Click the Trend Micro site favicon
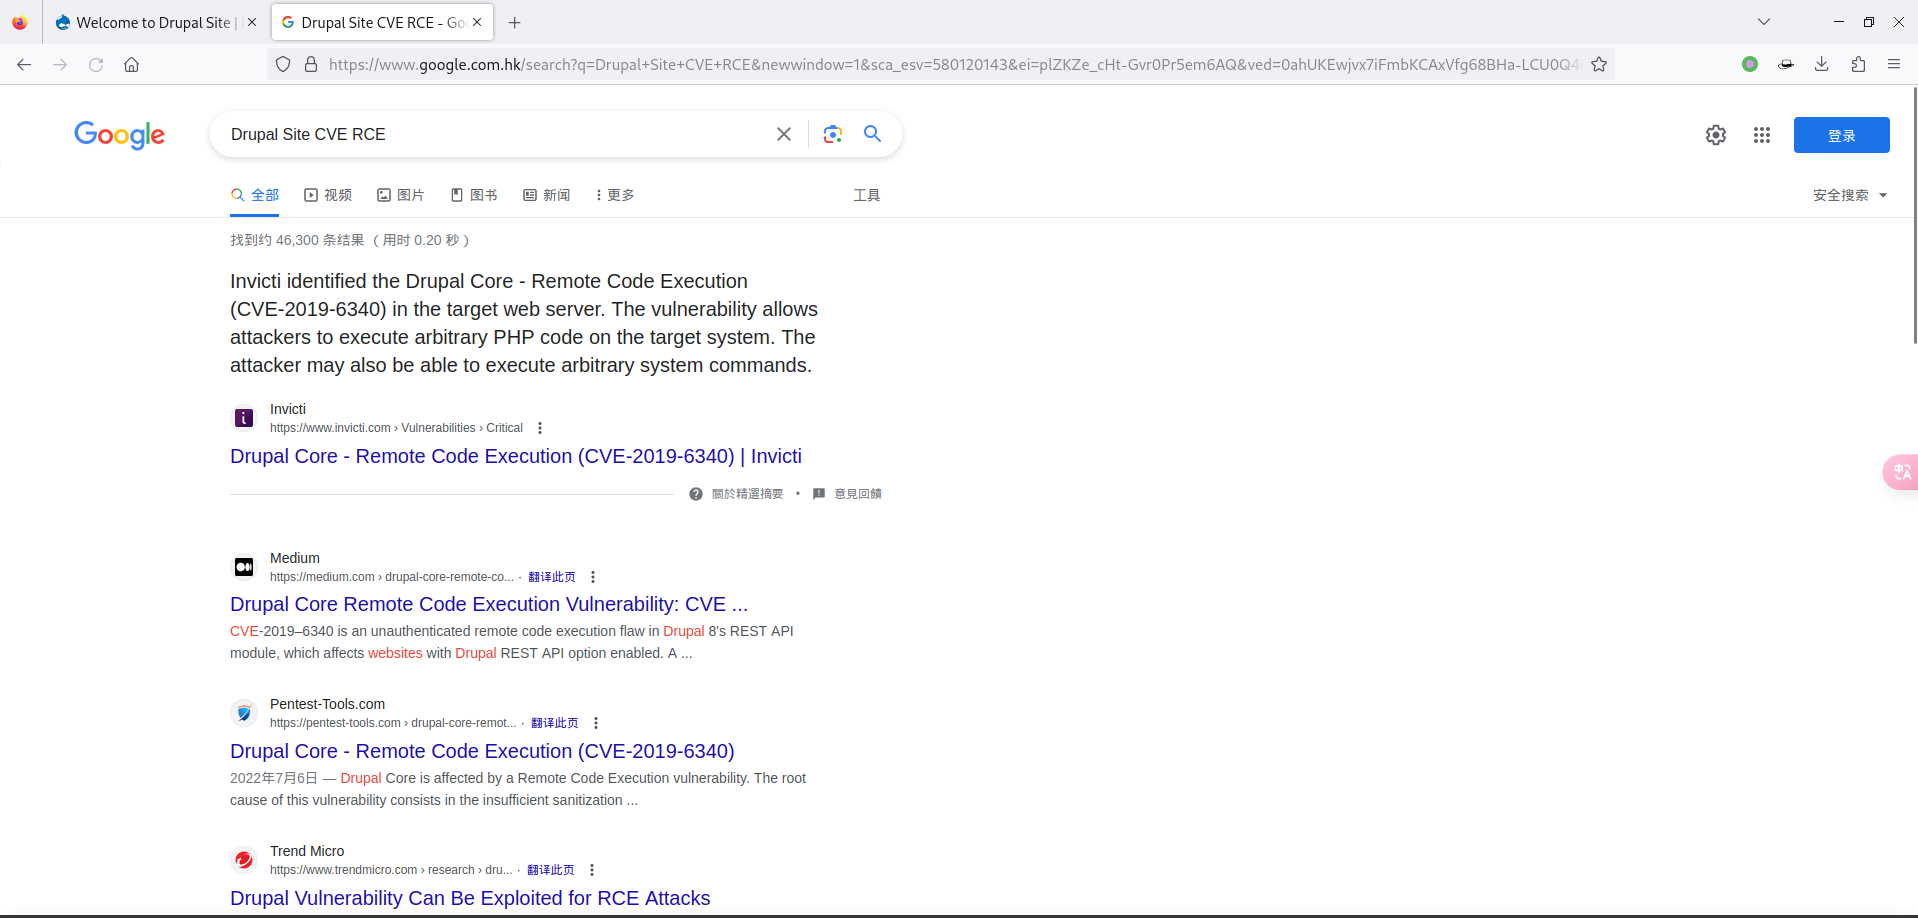Image resolution: width=1918 pixels, height=918 pixels. point(244,860)
